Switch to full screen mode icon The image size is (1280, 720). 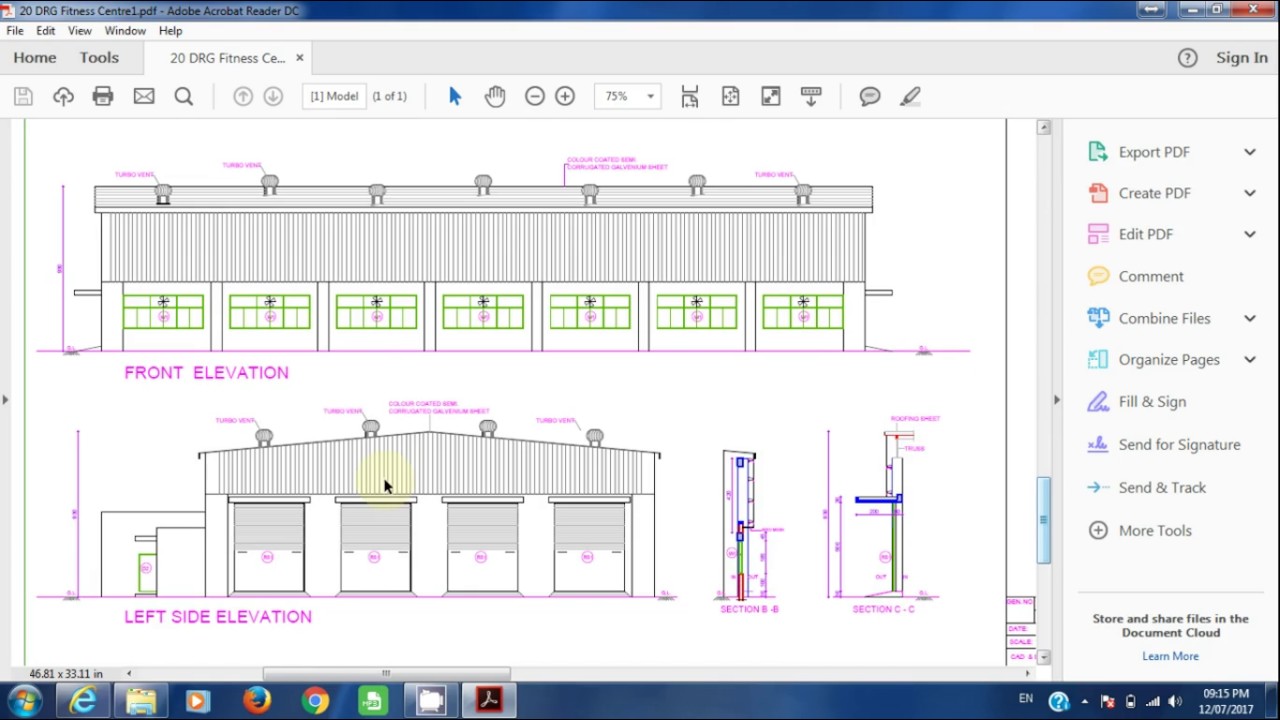770,96
